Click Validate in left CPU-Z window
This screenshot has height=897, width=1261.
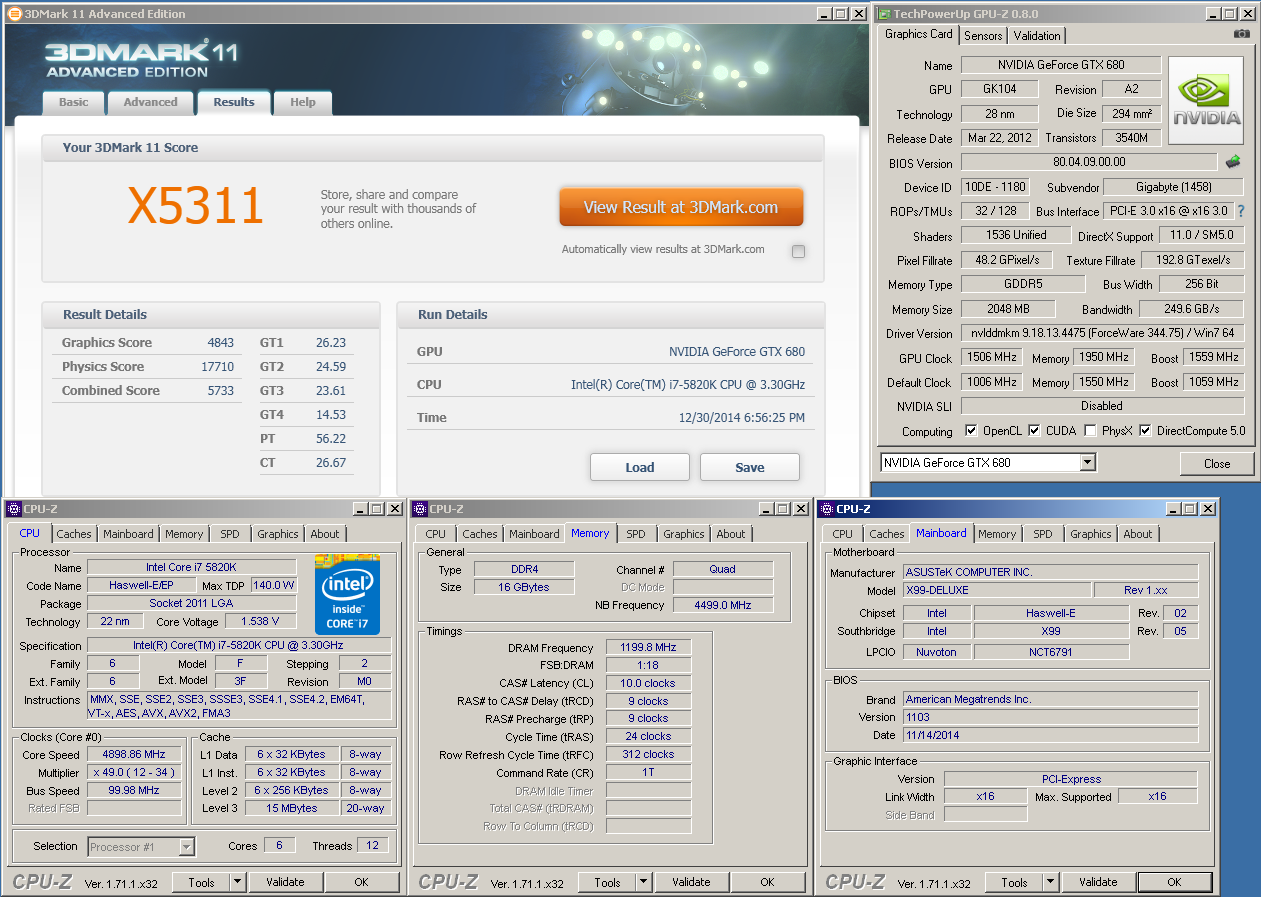(285, 882)
